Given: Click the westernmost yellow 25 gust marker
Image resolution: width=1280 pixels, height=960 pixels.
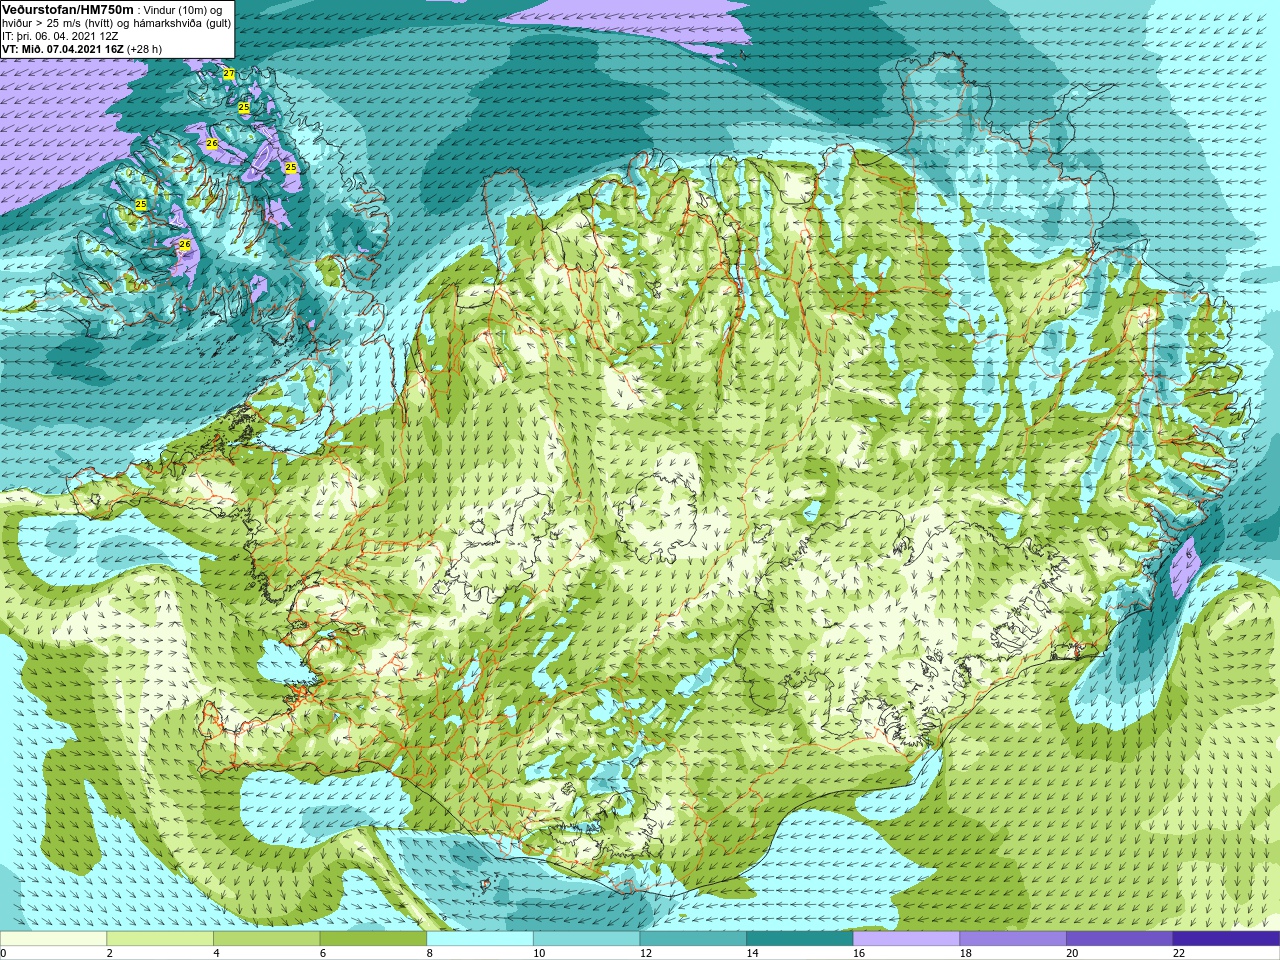Looking at the screenshot, I should pyautogui.click(x=141, y=204).
